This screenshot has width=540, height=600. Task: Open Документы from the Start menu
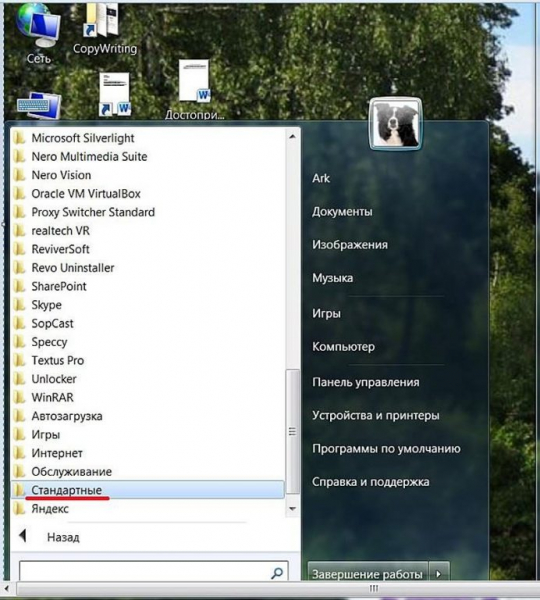click(x=342, y=212)
